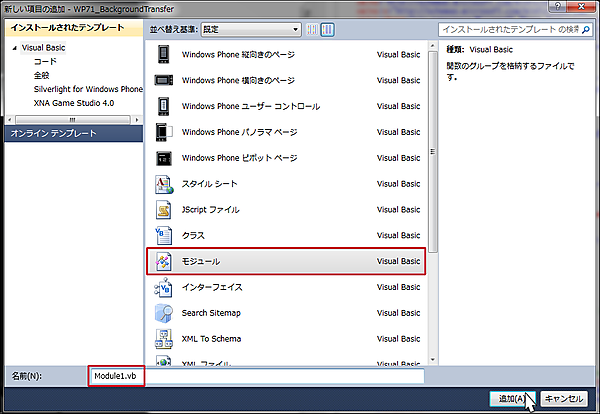Select the モジュール template row text

[201, 261]
